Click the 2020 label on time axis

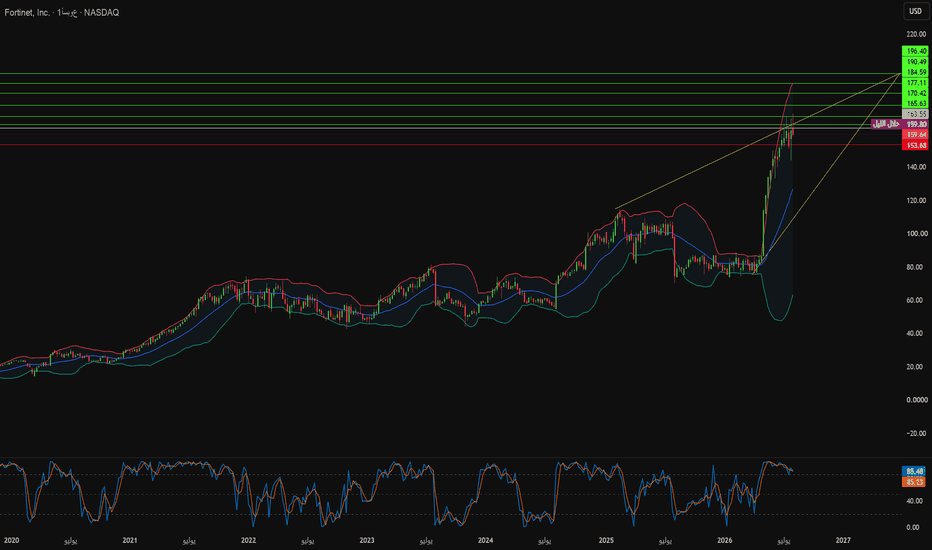(x=11, y=540)
